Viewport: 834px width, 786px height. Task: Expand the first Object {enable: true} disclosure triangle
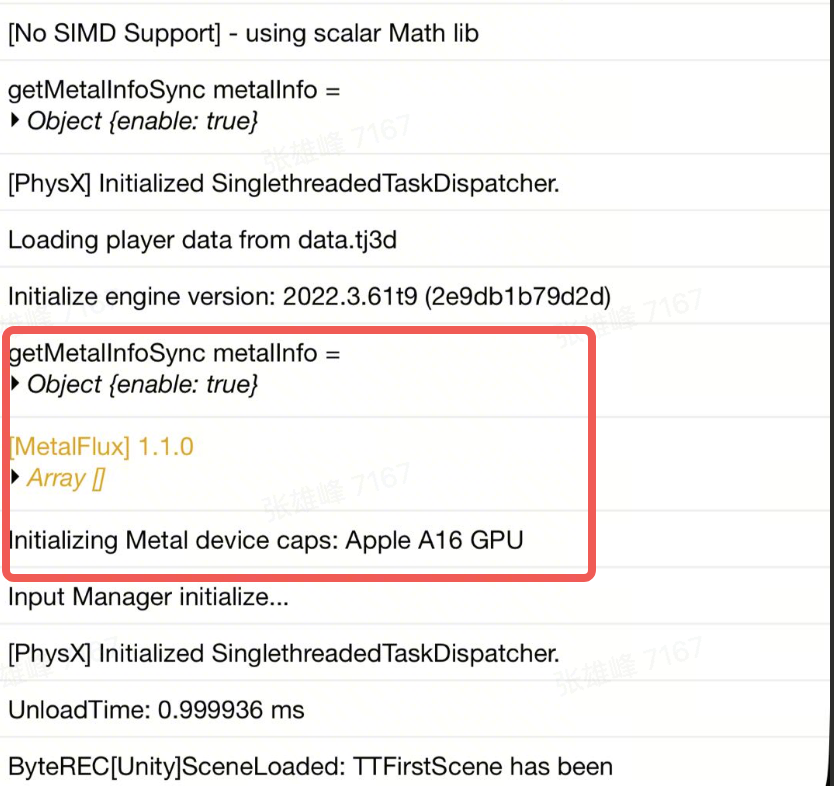pos(15,122)
